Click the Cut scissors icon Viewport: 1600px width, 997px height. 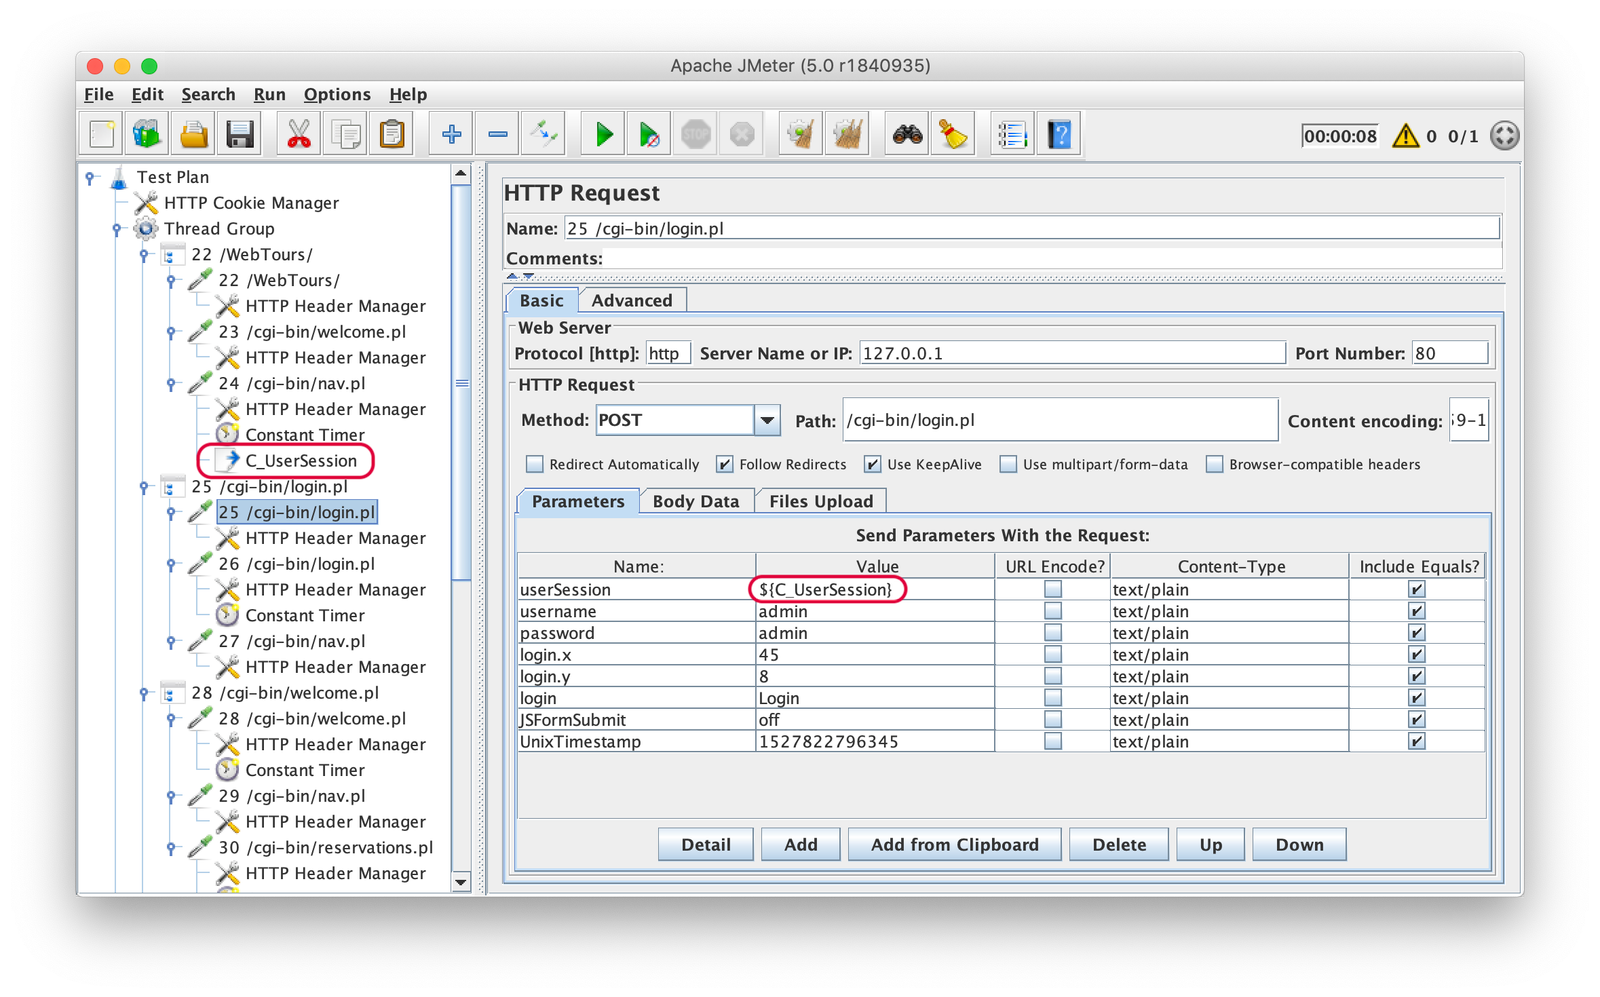coord(298,134)
